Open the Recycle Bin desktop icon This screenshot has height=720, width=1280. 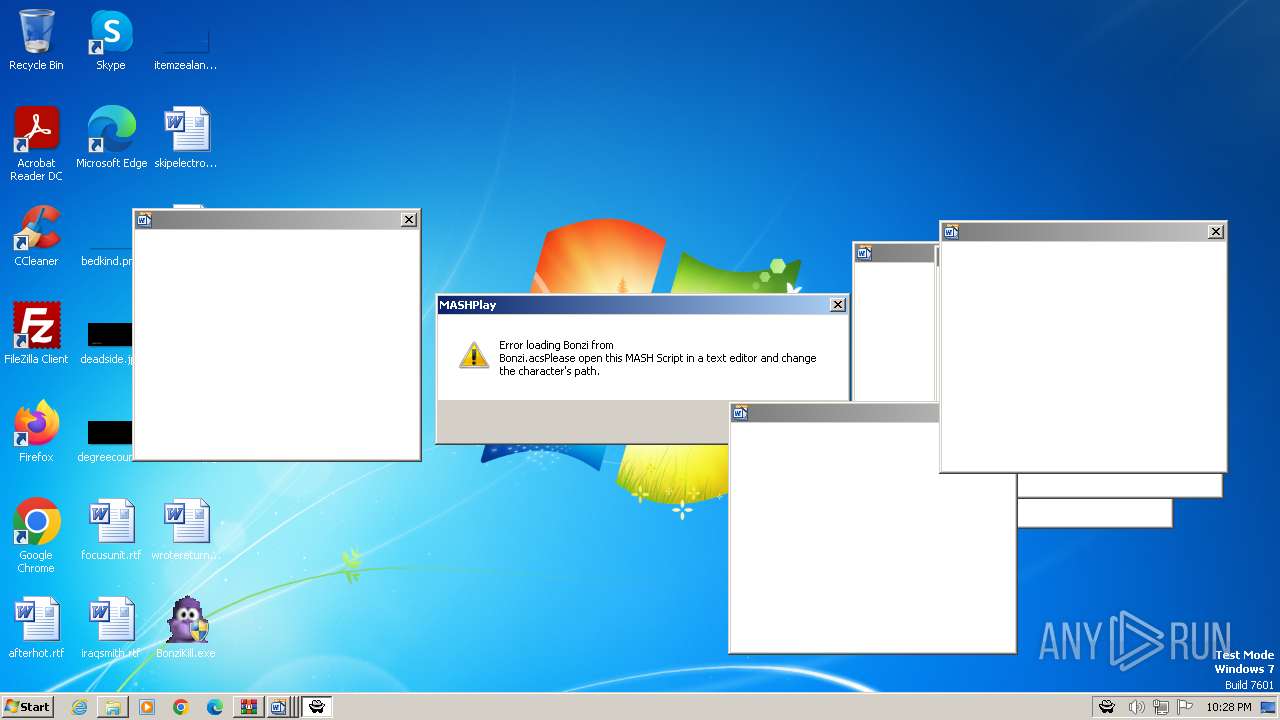36,40
